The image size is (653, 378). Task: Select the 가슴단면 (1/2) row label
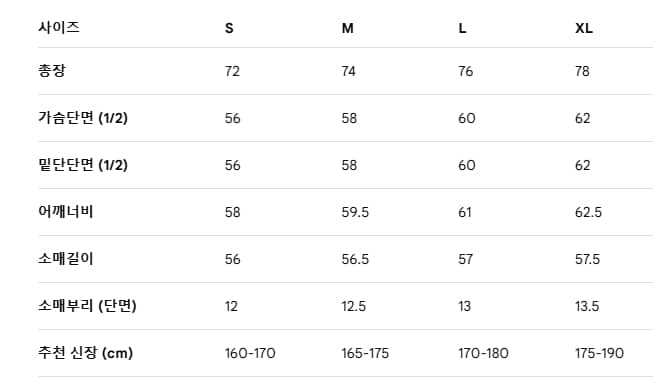83,118
